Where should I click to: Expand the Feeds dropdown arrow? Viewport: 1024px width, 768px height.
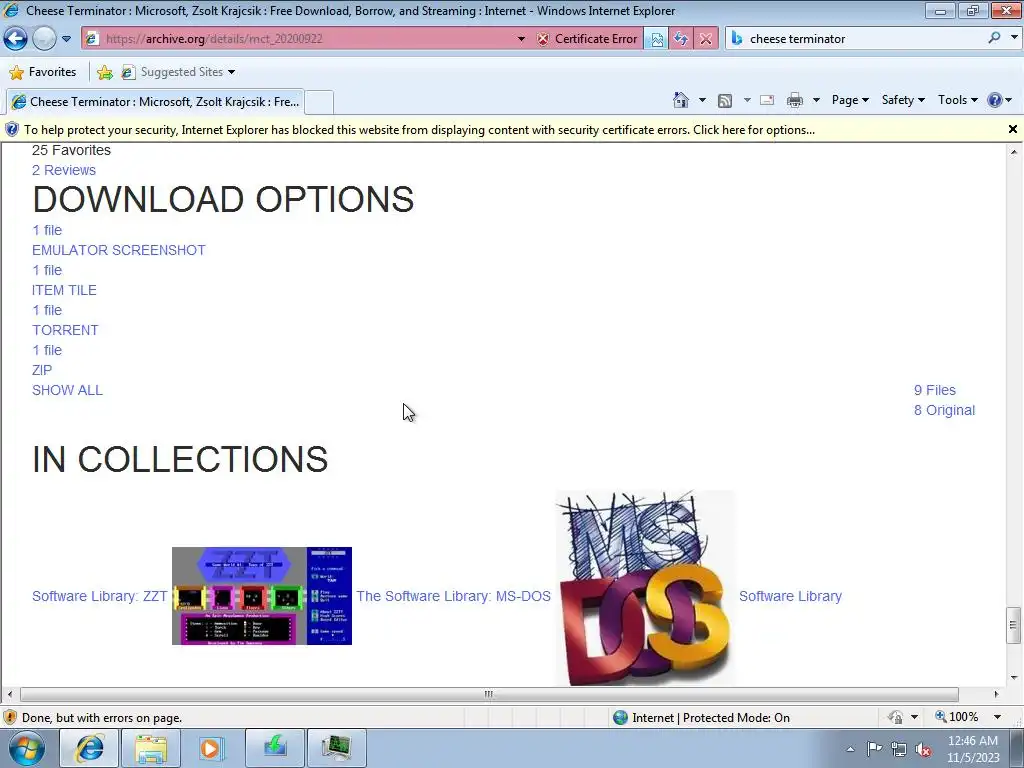pyautogui.click(x=746, y=100)
